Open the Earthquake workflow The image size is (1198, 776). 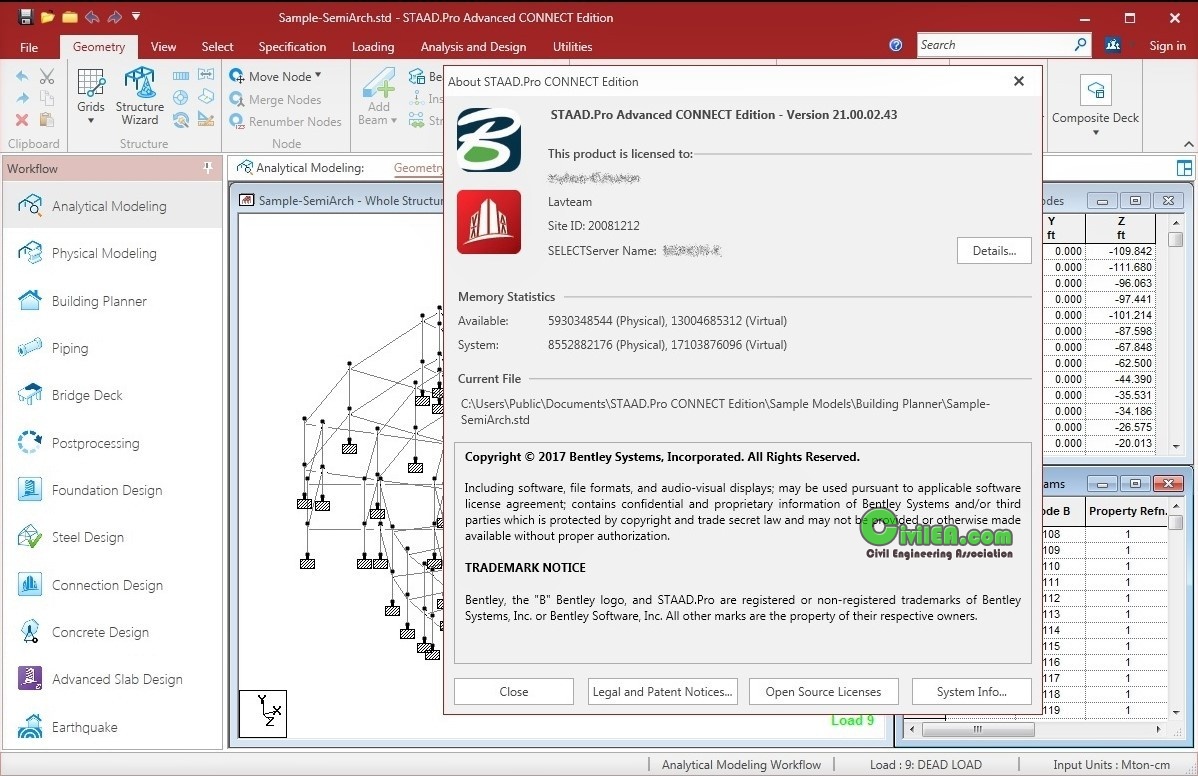(112, 727)
